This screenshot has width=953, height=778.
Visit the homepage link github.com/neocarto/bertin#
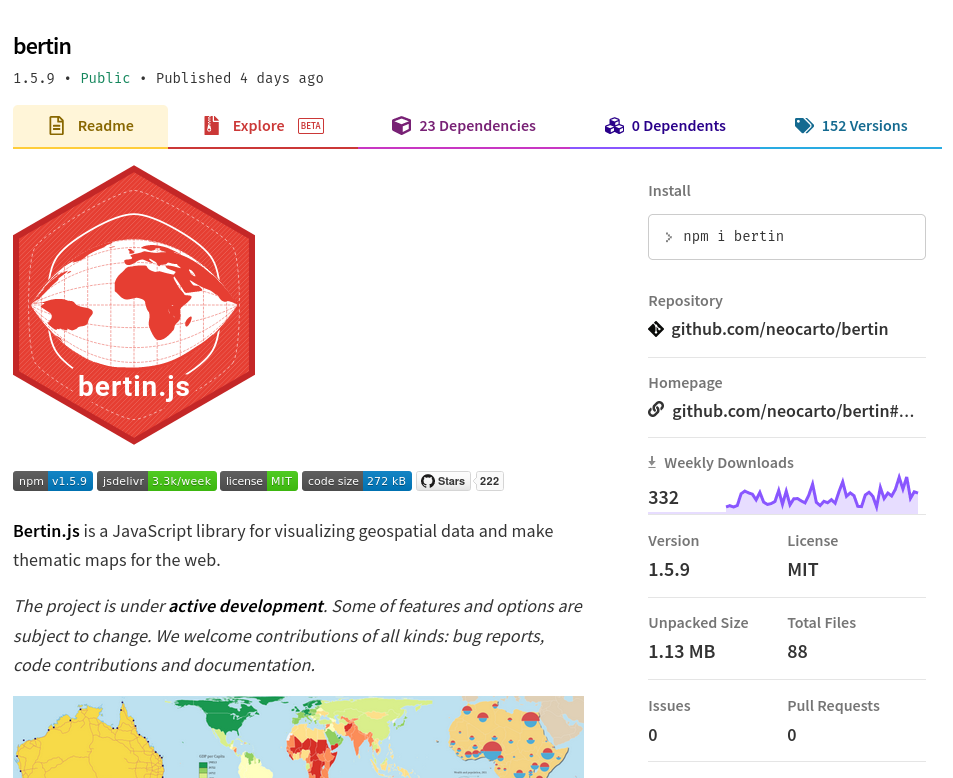(x=792, y=411)
